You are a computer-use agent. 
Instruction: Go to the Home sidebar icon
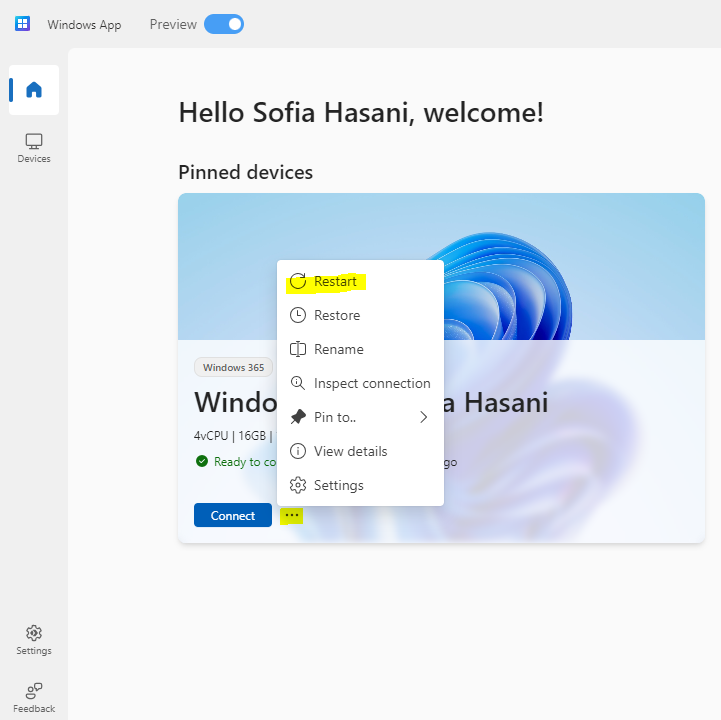pos(34,90)
